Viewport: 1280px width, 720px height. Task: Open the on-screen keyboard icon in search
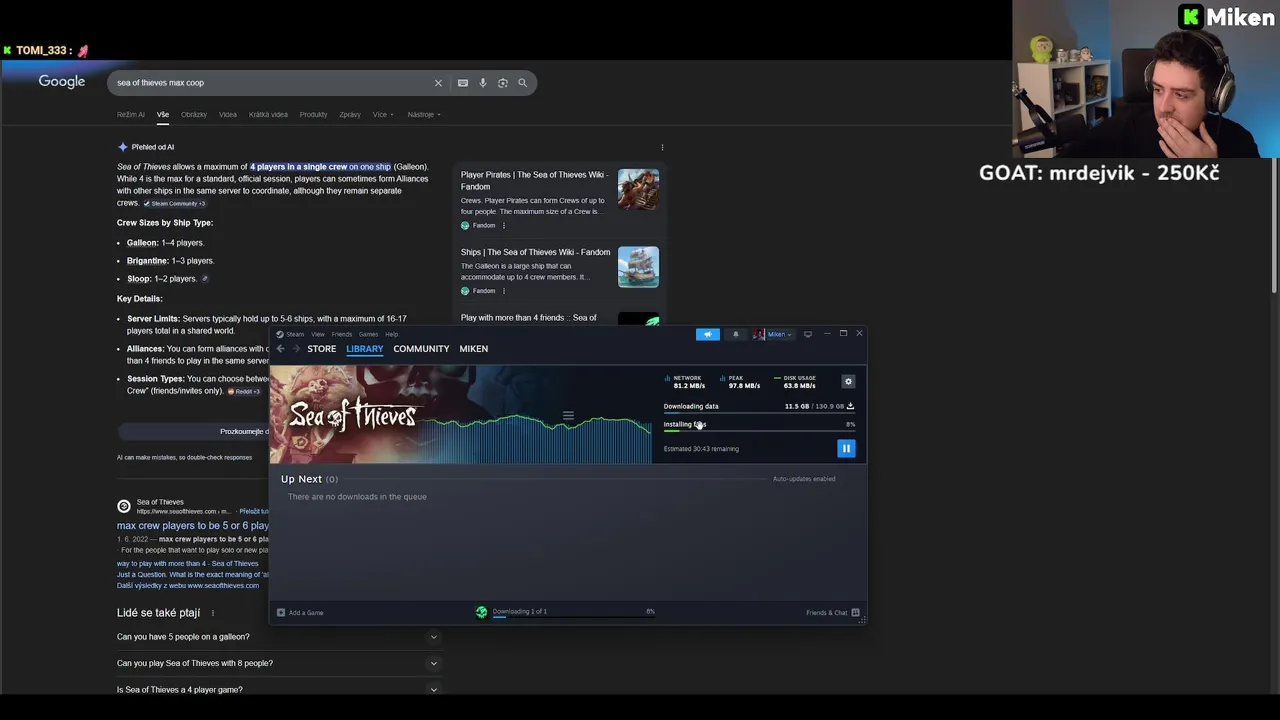coord(463,83)
